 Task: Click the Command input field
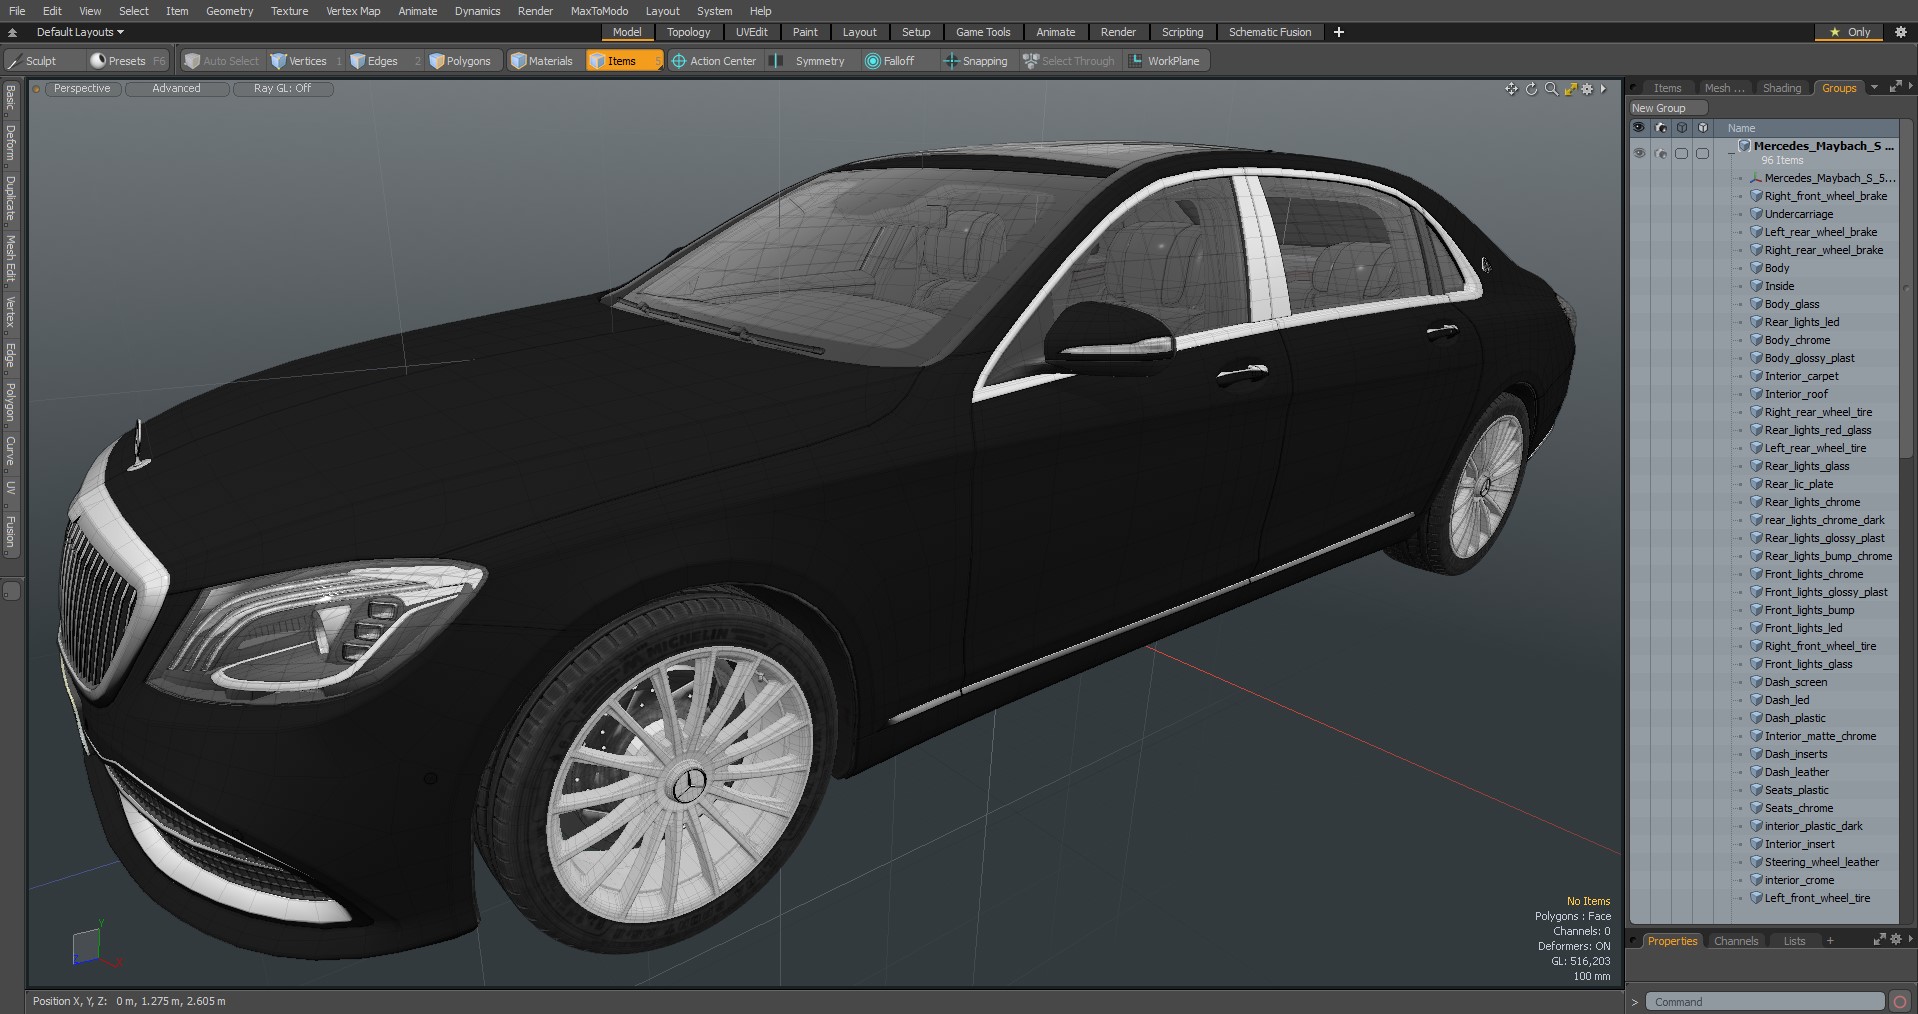(1766, 1002)
